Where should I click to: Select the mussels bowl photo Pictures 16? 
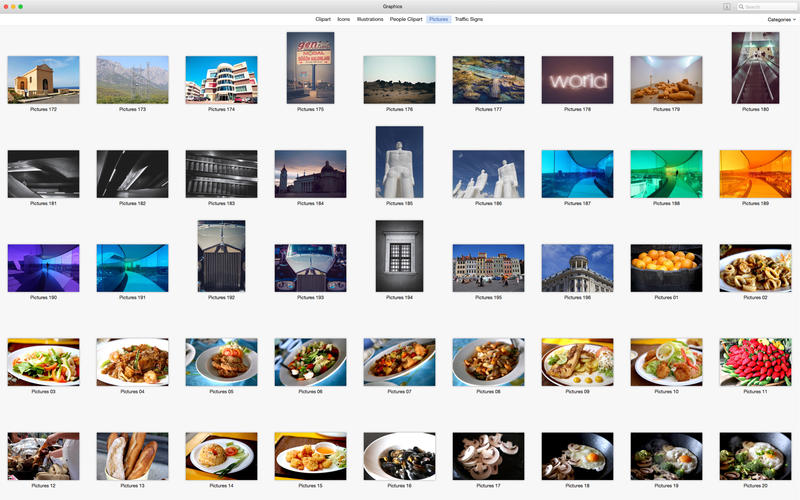click(x=399, y=456)
